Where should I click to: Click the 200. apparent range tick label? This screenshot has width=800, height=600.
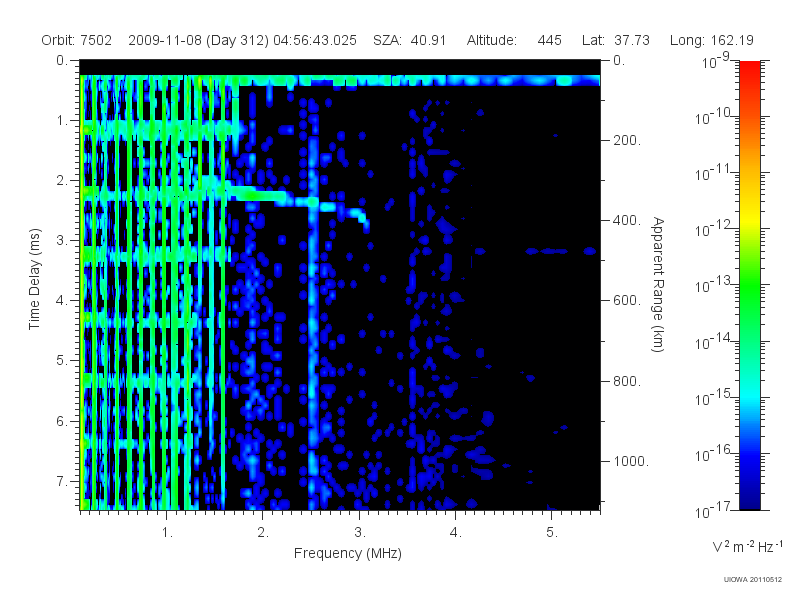click(627, 140)
